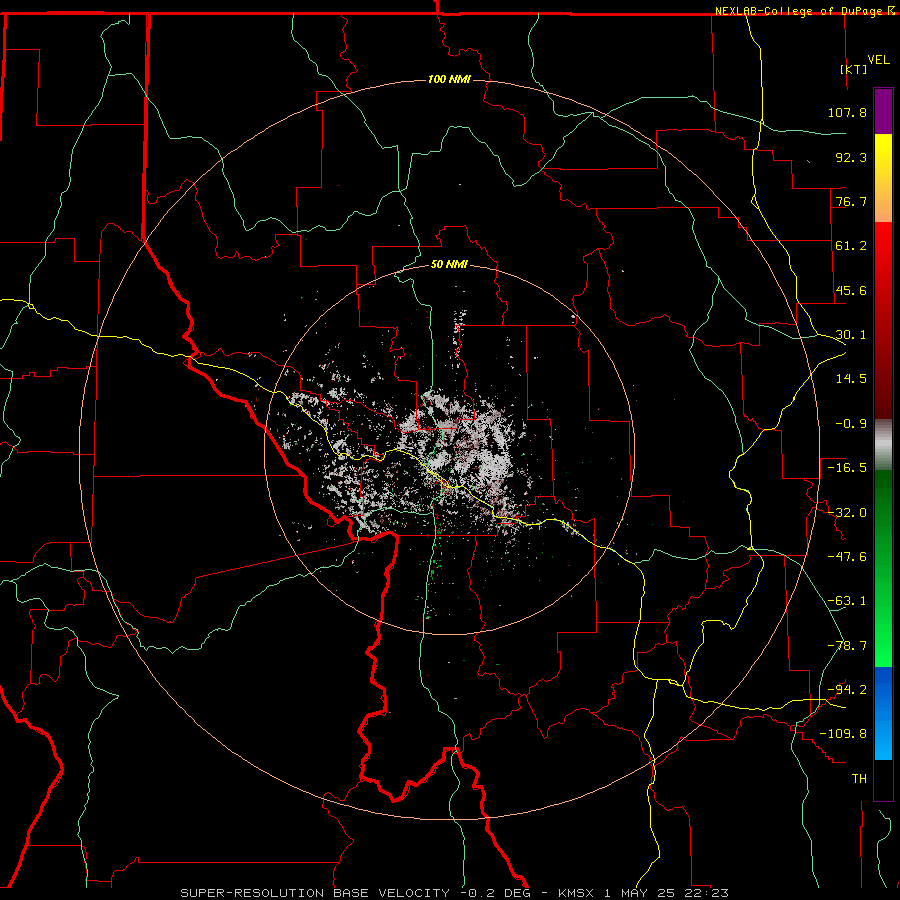Image resolution: width=900 pixels, height=900 pixels.
Task: Click the -109.8 velocity scale value
Action: [x=843, y=734]
